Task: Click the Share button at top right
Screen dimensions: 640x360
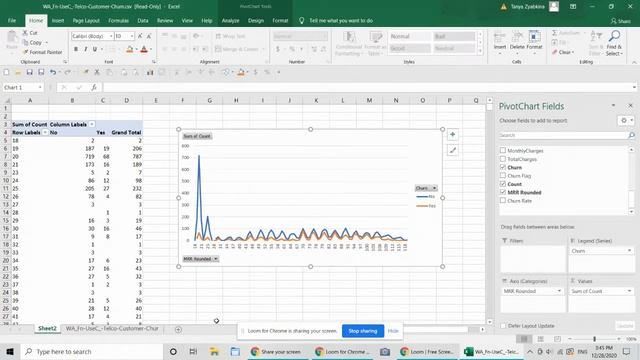Action: click(x=620, y=21)
